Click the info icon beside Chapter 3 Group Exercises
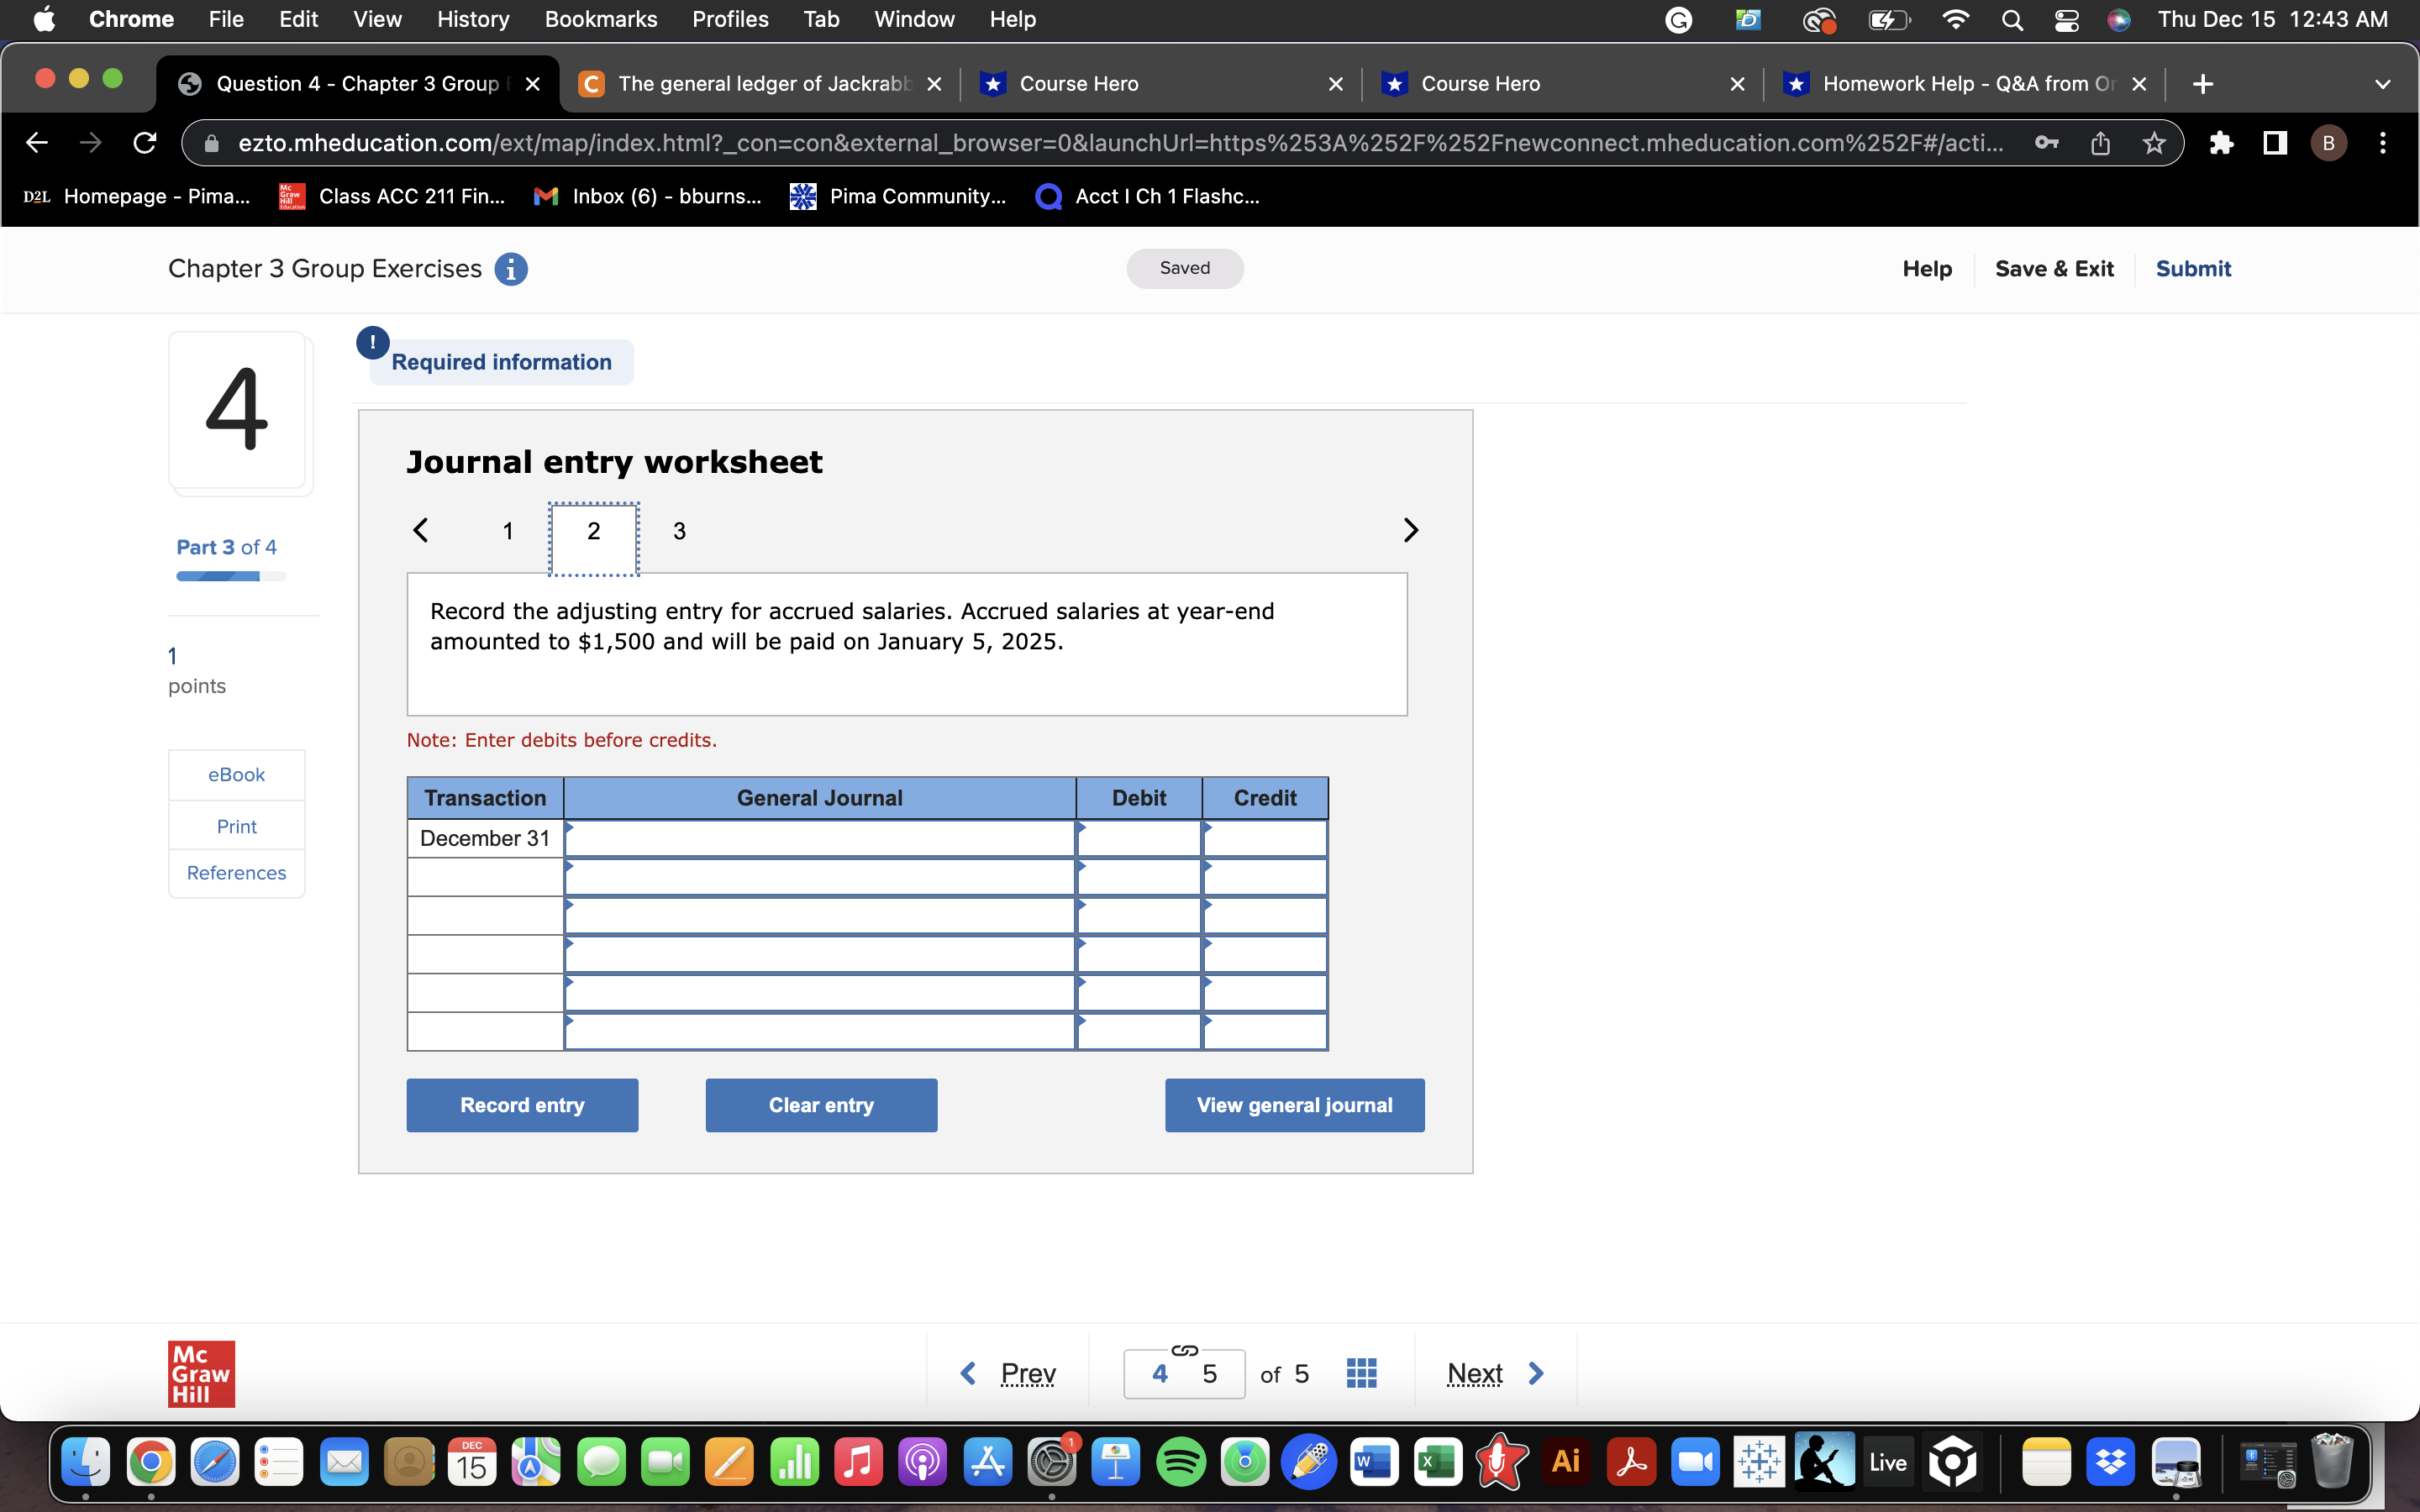2420x1512 pixels. [510, 269]
